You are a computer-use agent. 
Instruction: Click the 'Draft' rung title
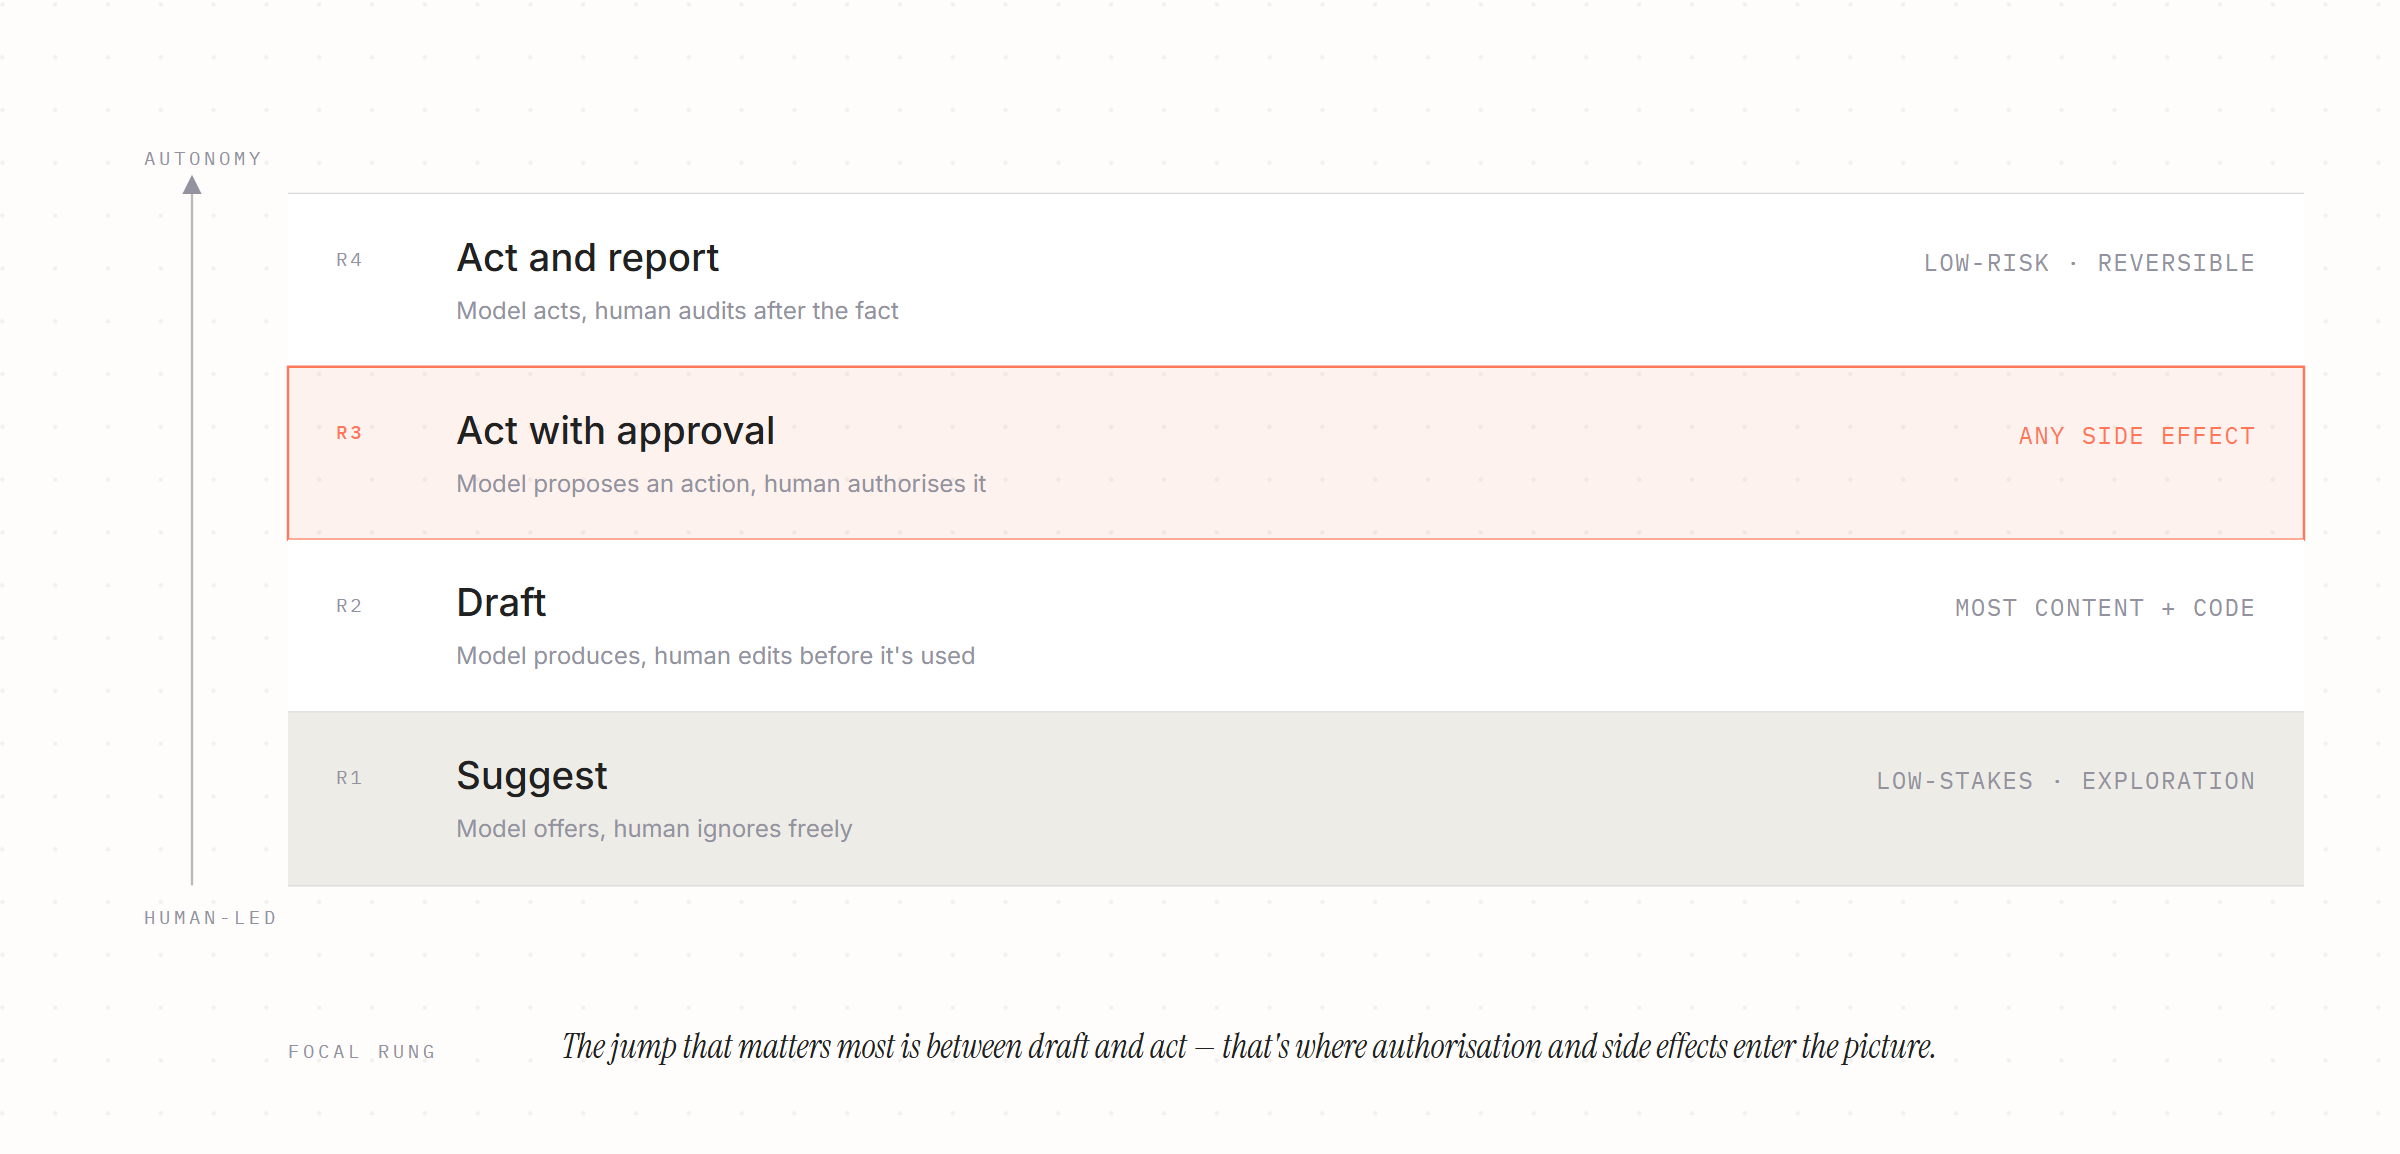pyautogui.click(x=501, y=603)
